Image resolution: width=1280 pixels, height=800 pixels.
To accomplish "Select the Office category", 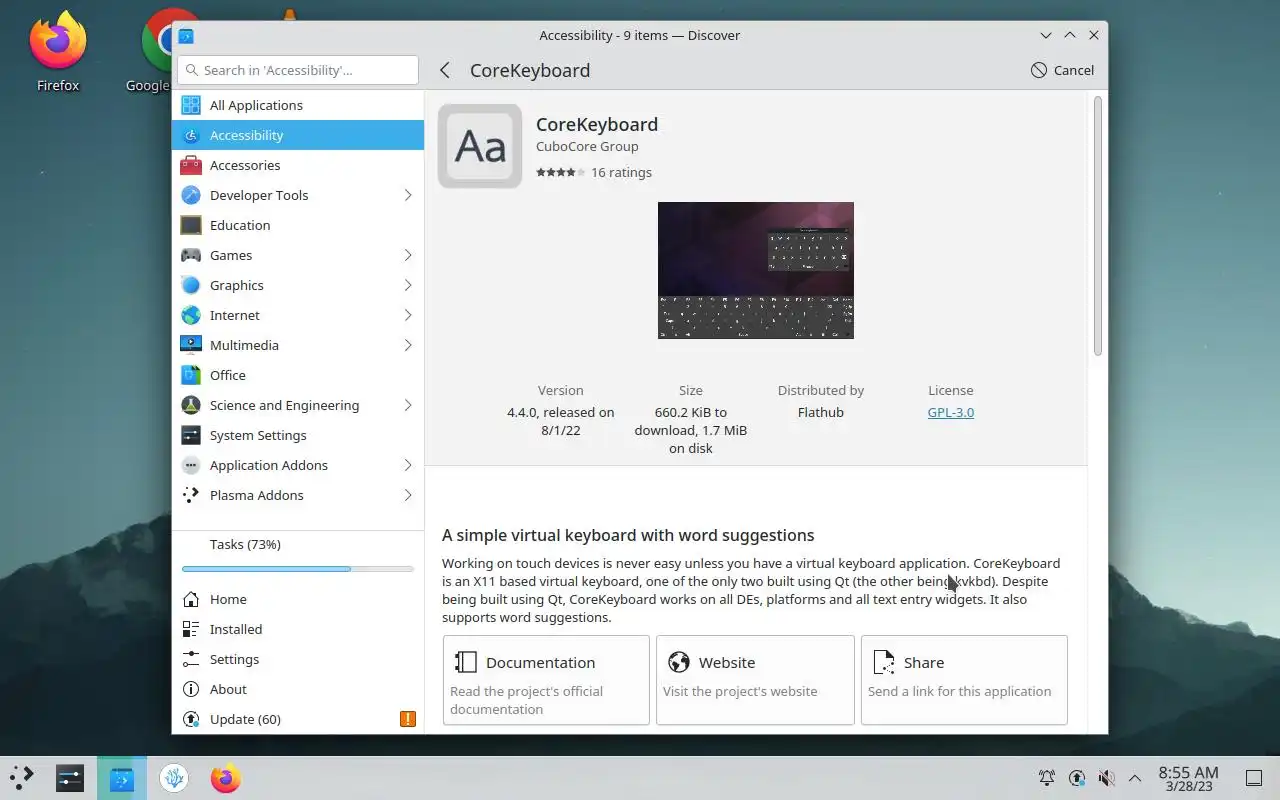I will click(x=298, y=375).
